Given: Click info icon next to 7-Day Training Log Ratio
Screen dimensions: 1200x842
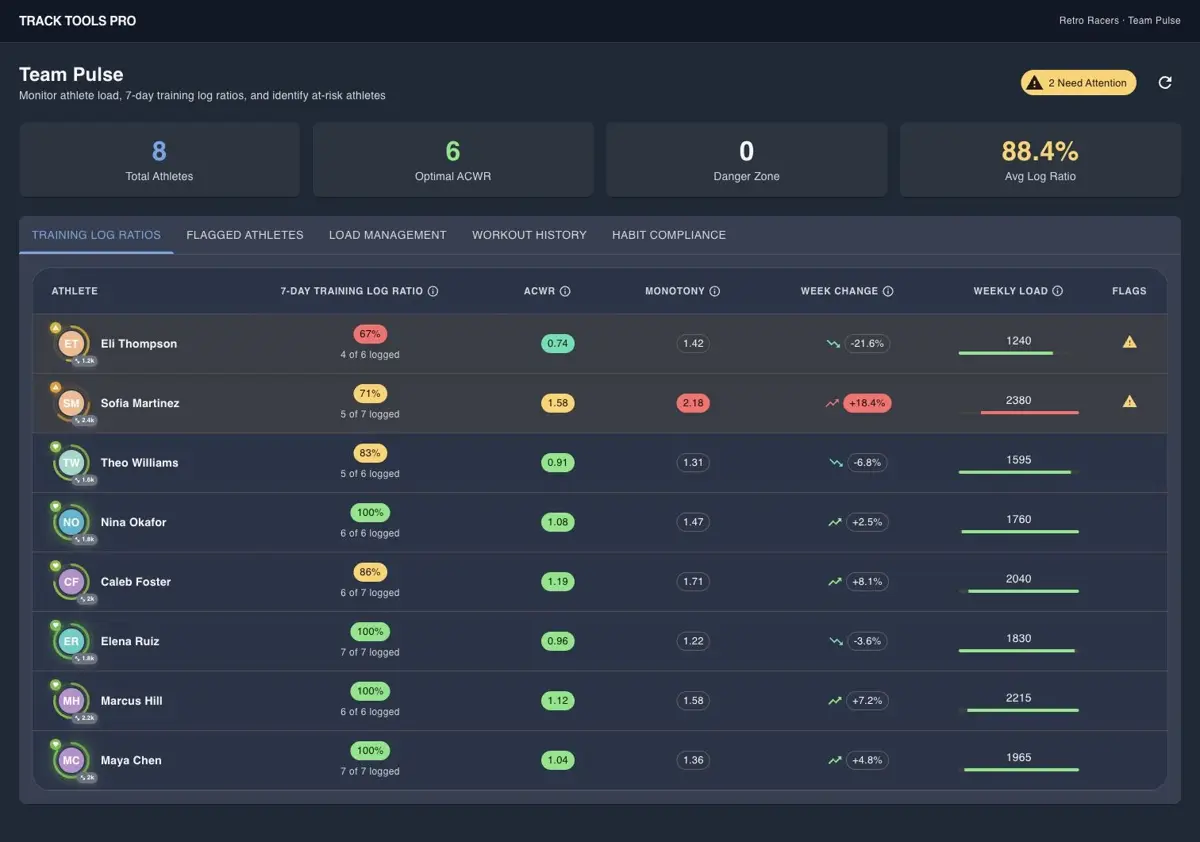Looking at the screenshot, I should (433, 291).
